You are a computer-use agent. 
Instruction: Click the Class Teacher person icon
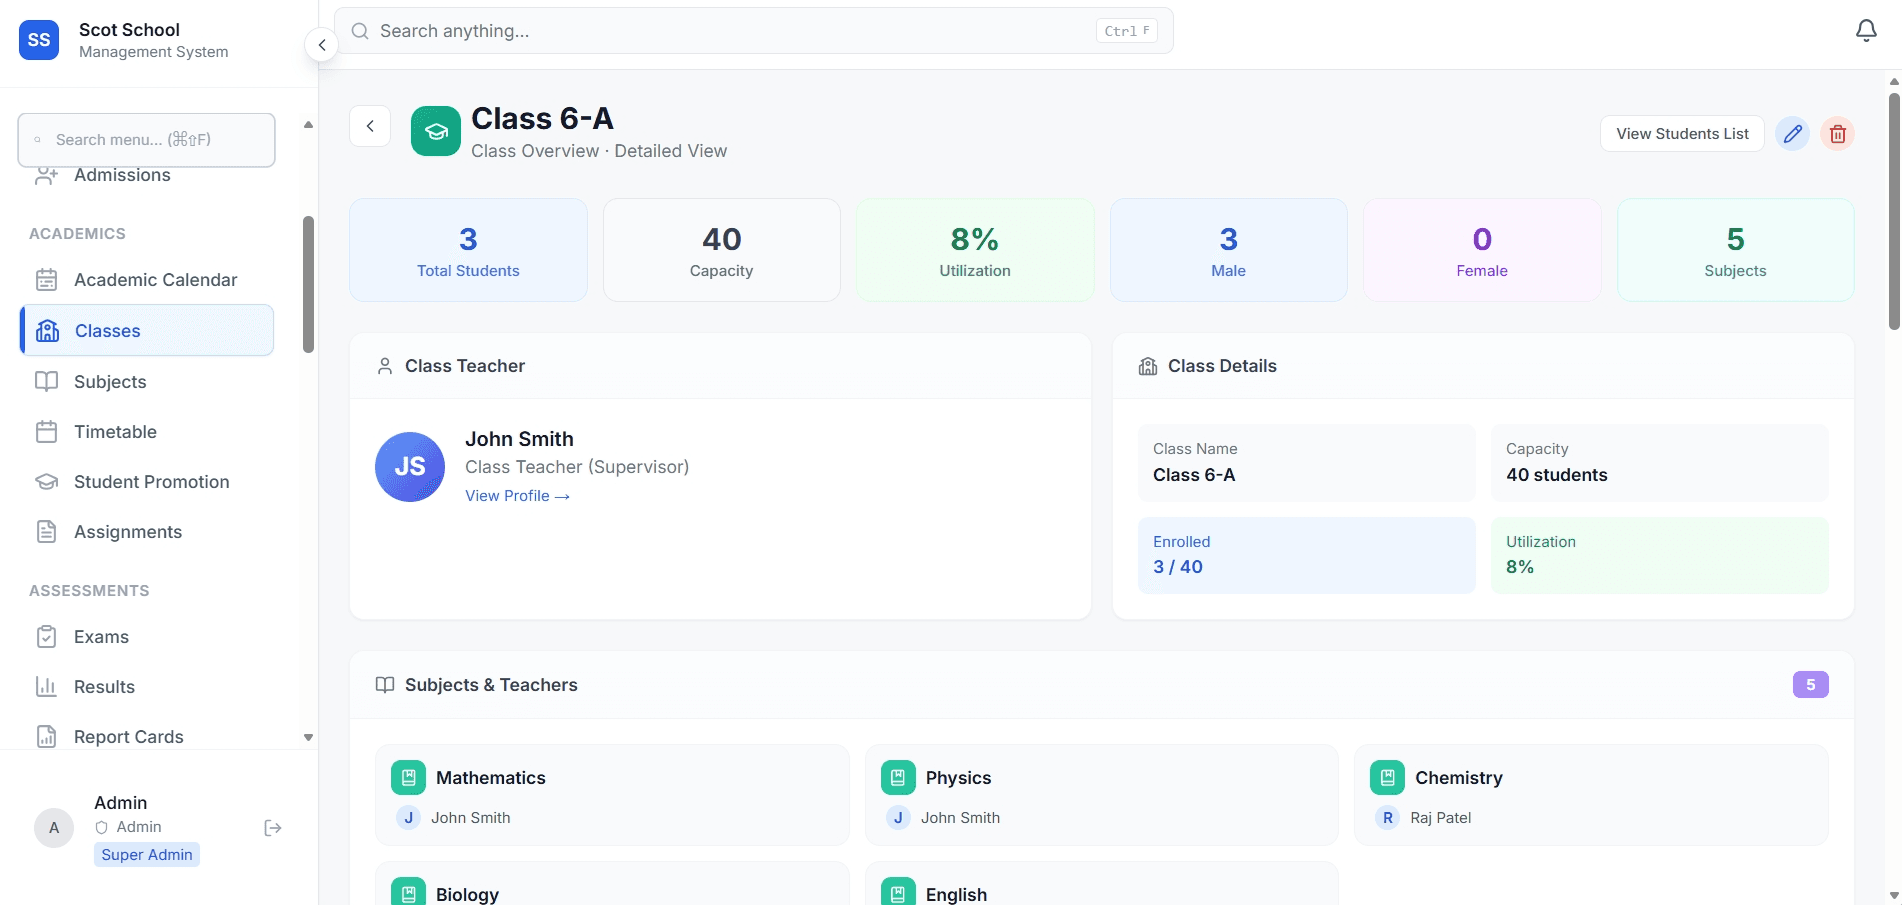click(385, 366)
